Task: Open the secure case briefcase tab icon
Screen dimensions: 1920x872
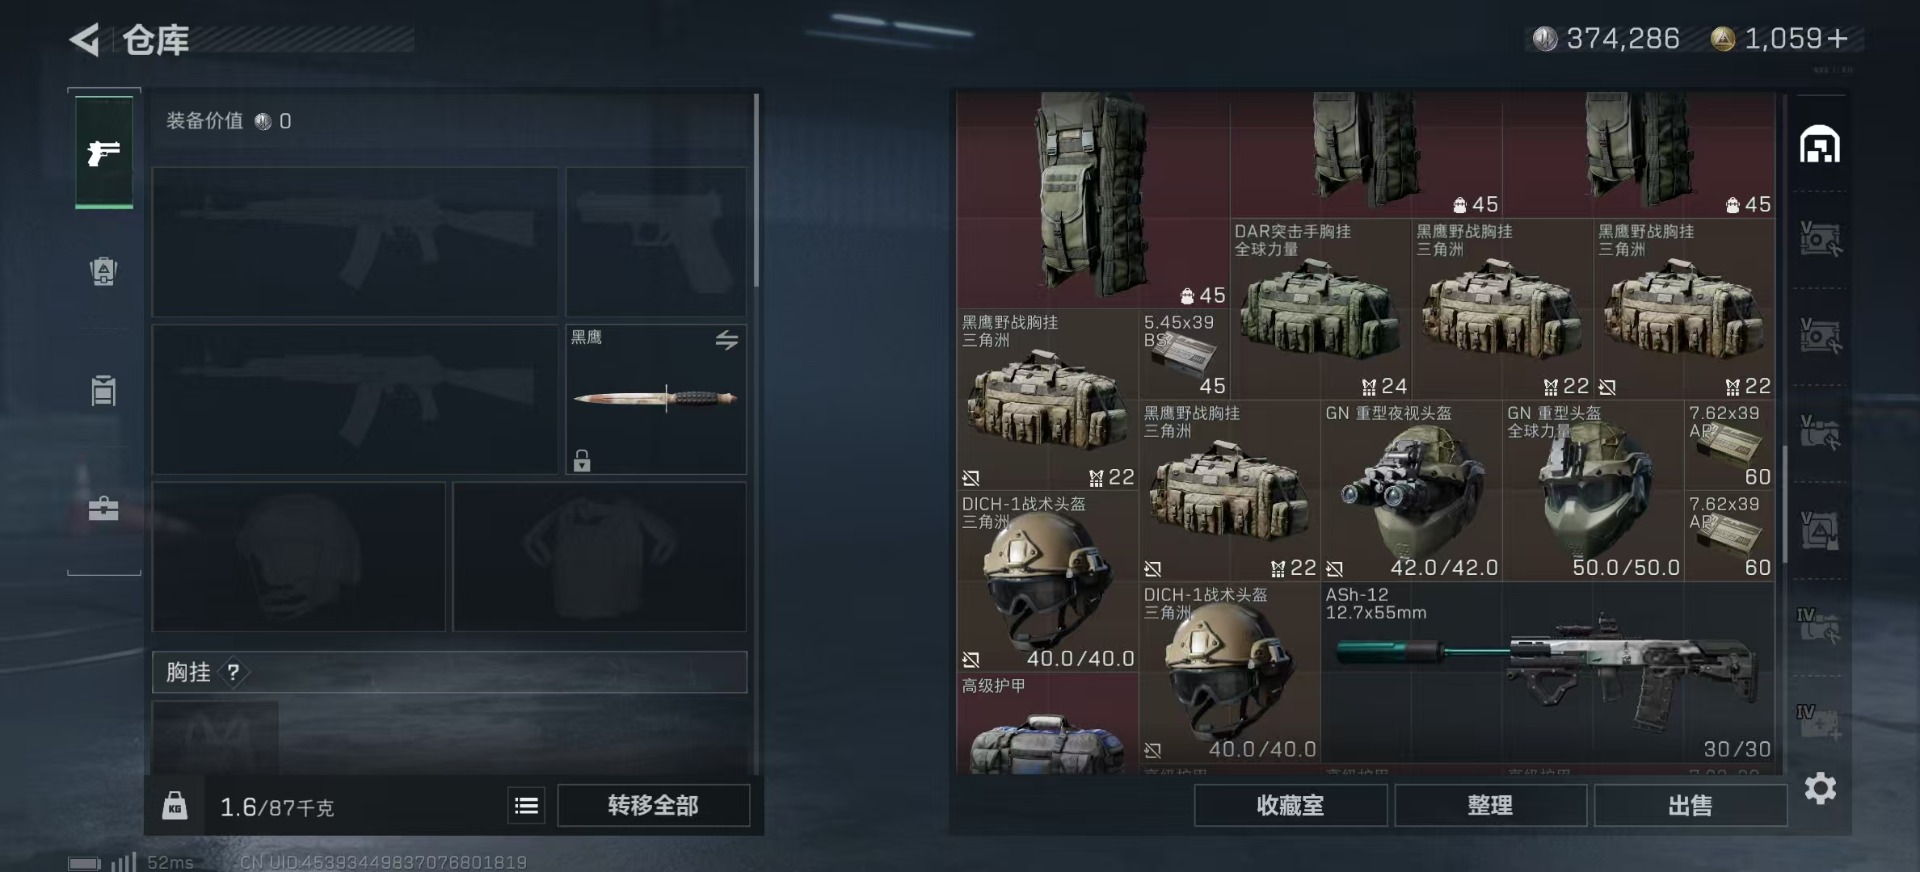Action: [x=104, y=509]
